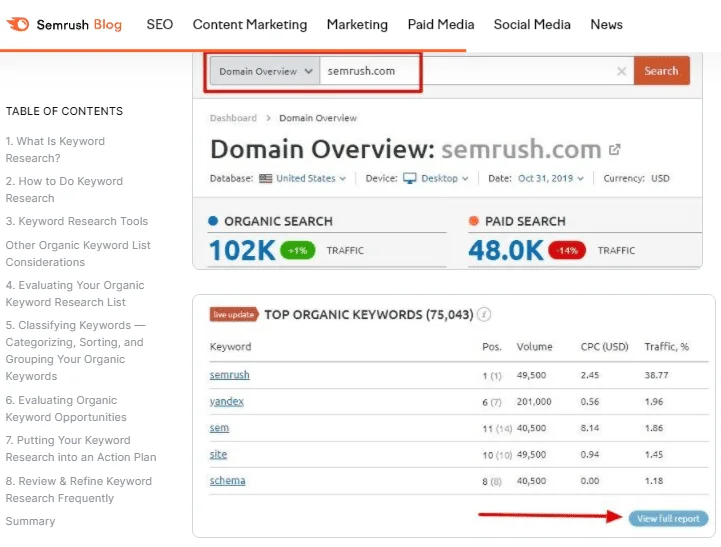Open Content Marketing in the top navigation
The image size is (721, 547).
click(x=249, y=24)
